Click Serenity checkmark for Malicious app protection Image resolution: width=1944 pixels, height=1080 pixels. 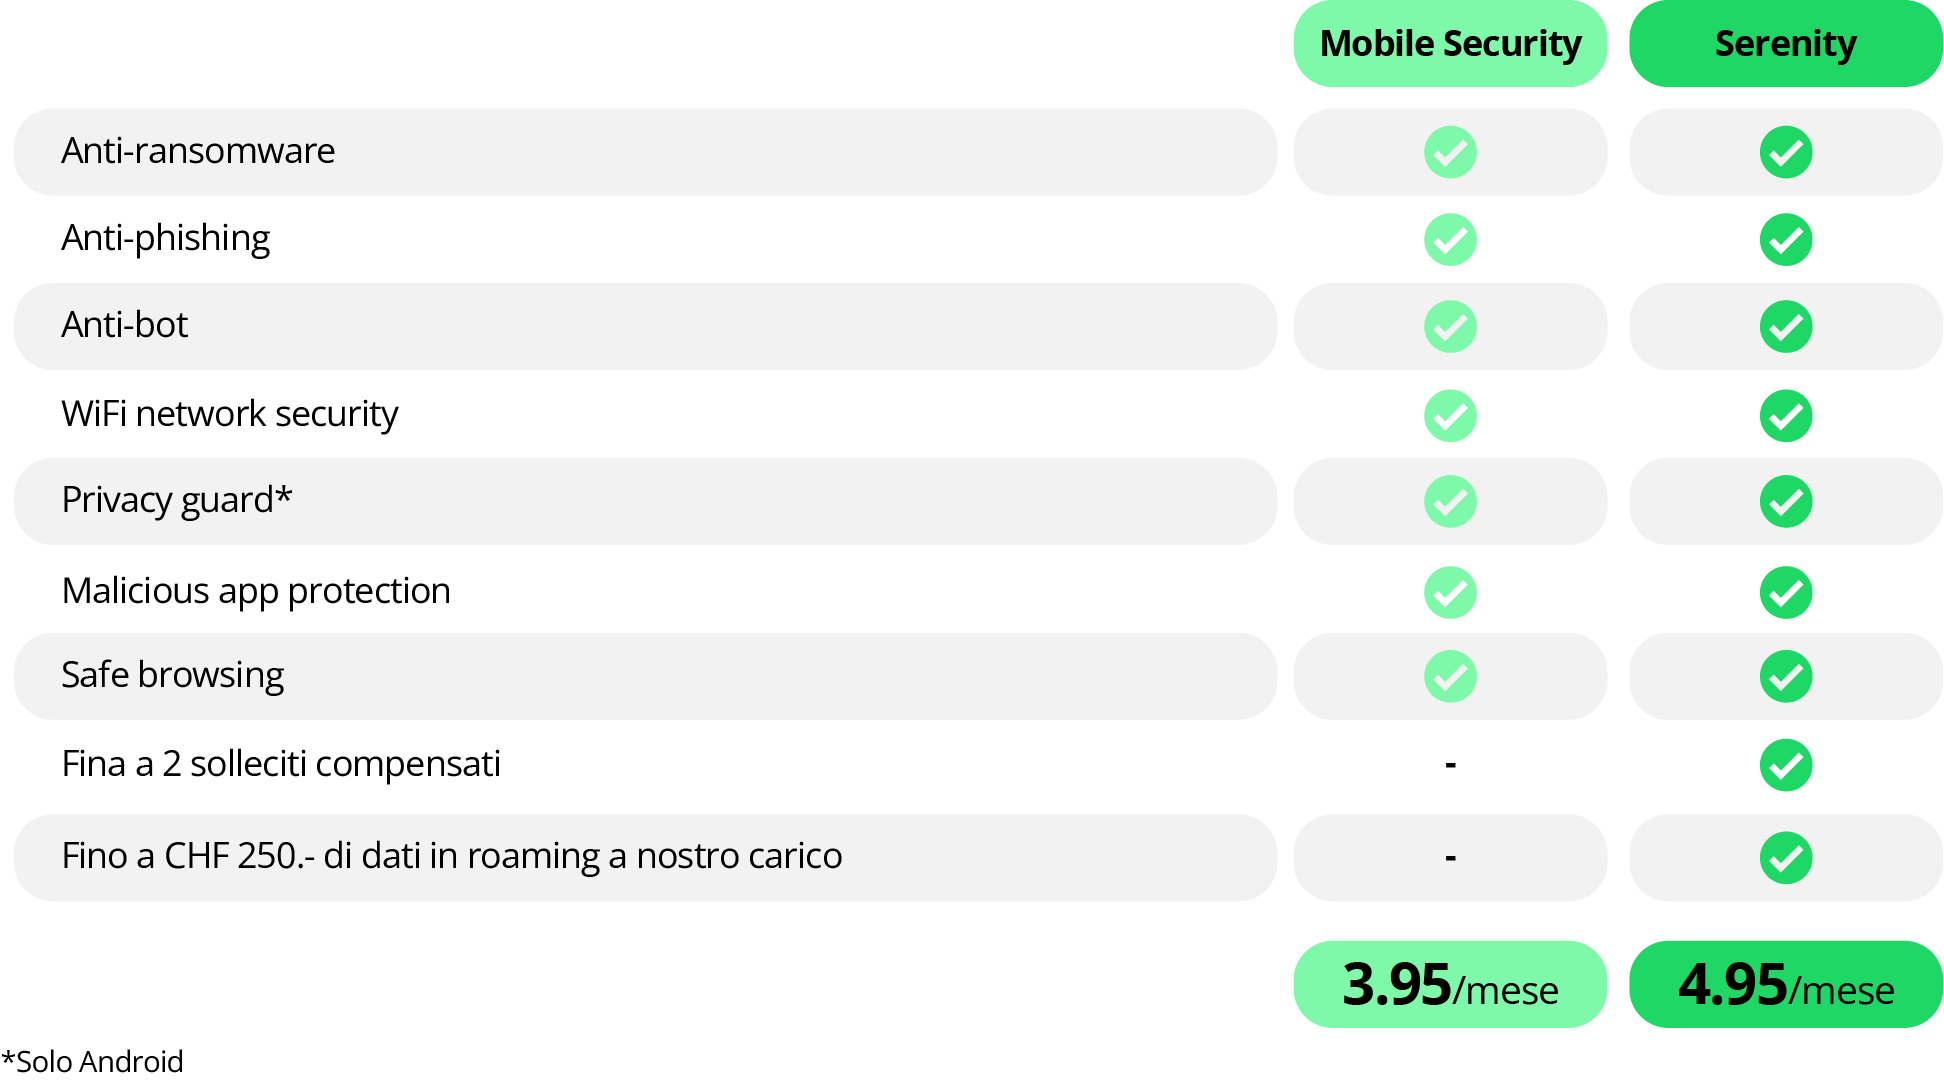(1786, 592)
